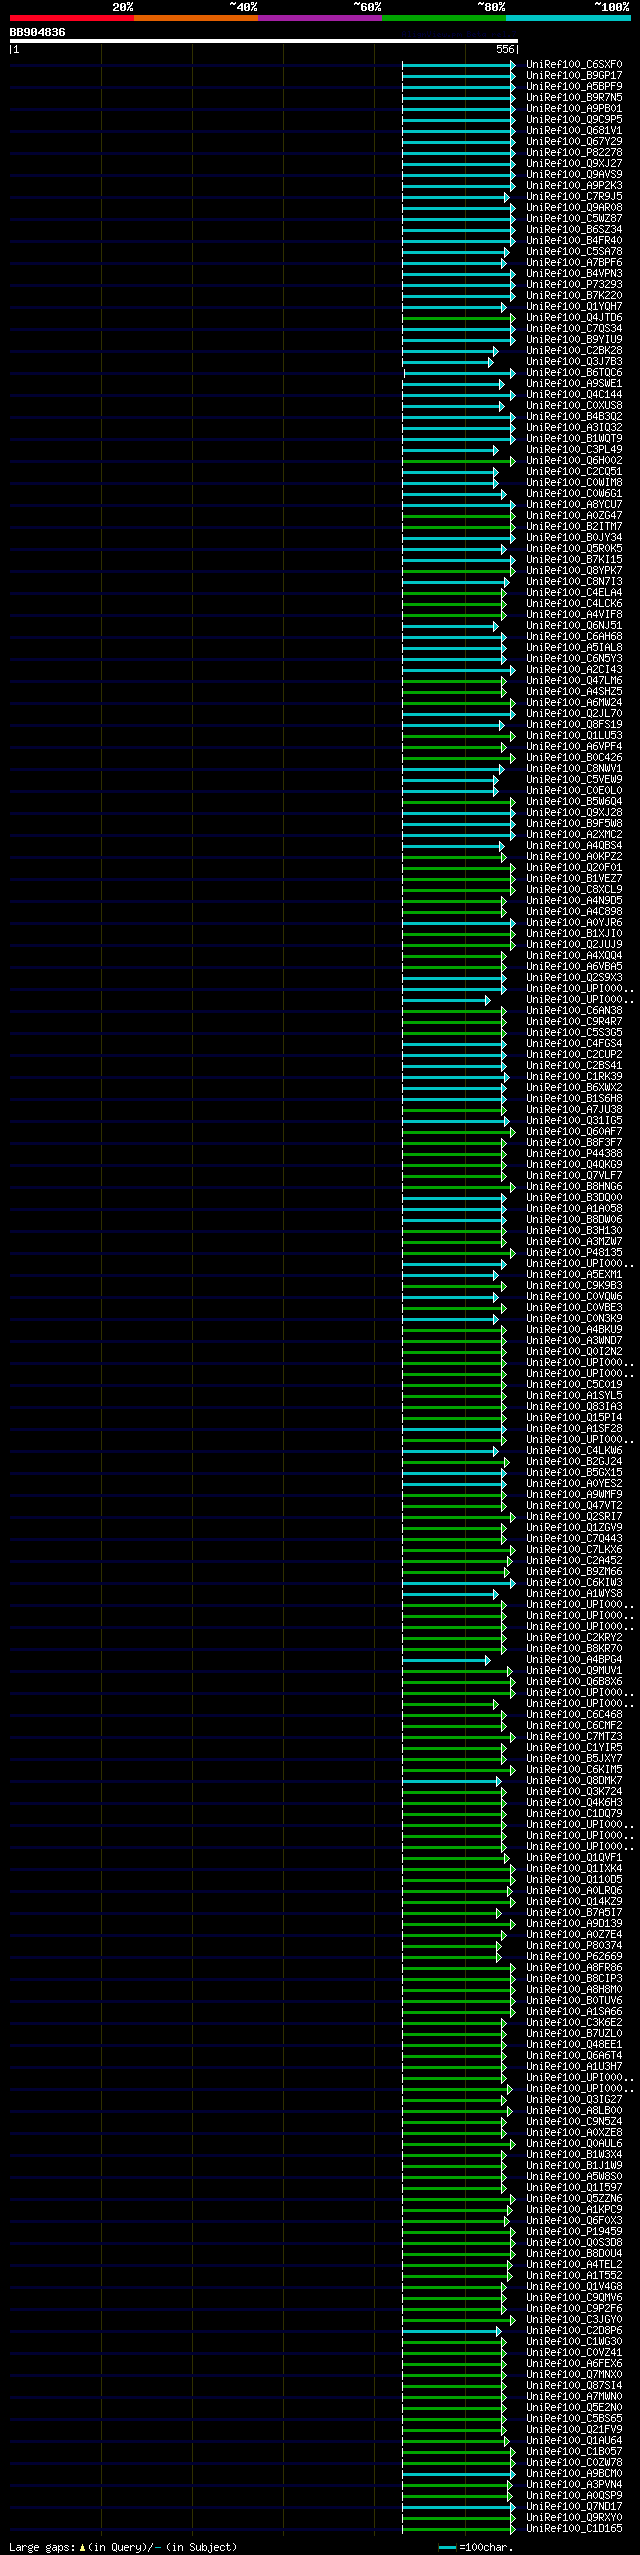Select hit label UniRef100_B4VPN3
The height and width of the screenshot is (2555, 640).
click(x=574, y=274)
